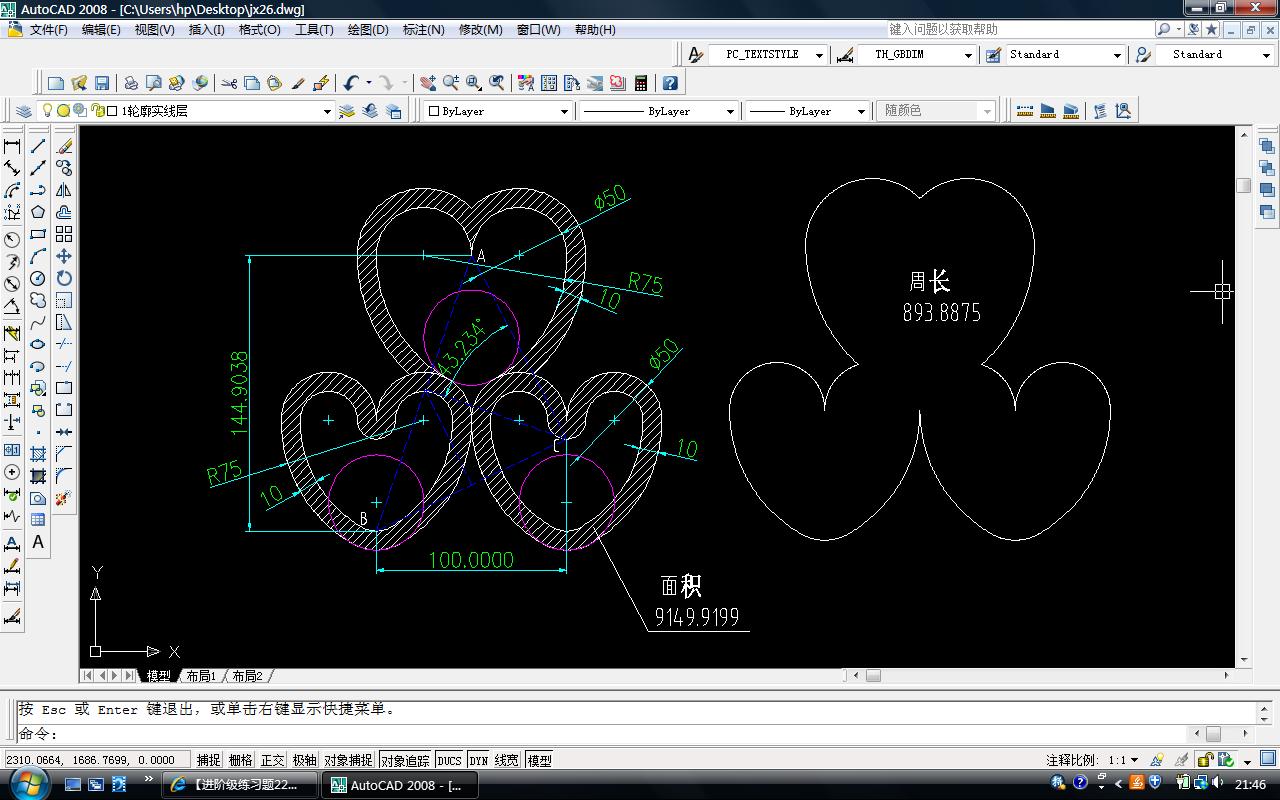Image resolution: width=1280 pixels, height=800 pixels.
Task: Click the vertical scrollbar thumb of drawing area
Action: pyautogui.click(x=1244, y=185)
